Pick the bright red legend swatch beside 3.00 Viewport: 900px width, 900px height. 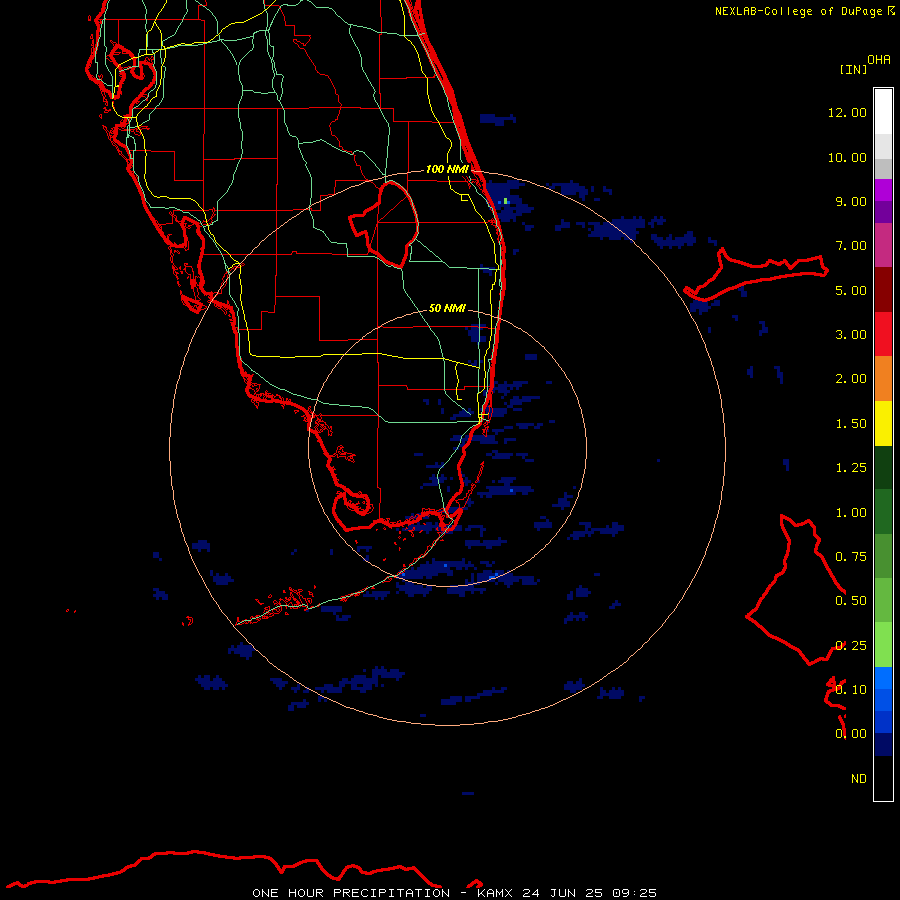coord(883,334)
